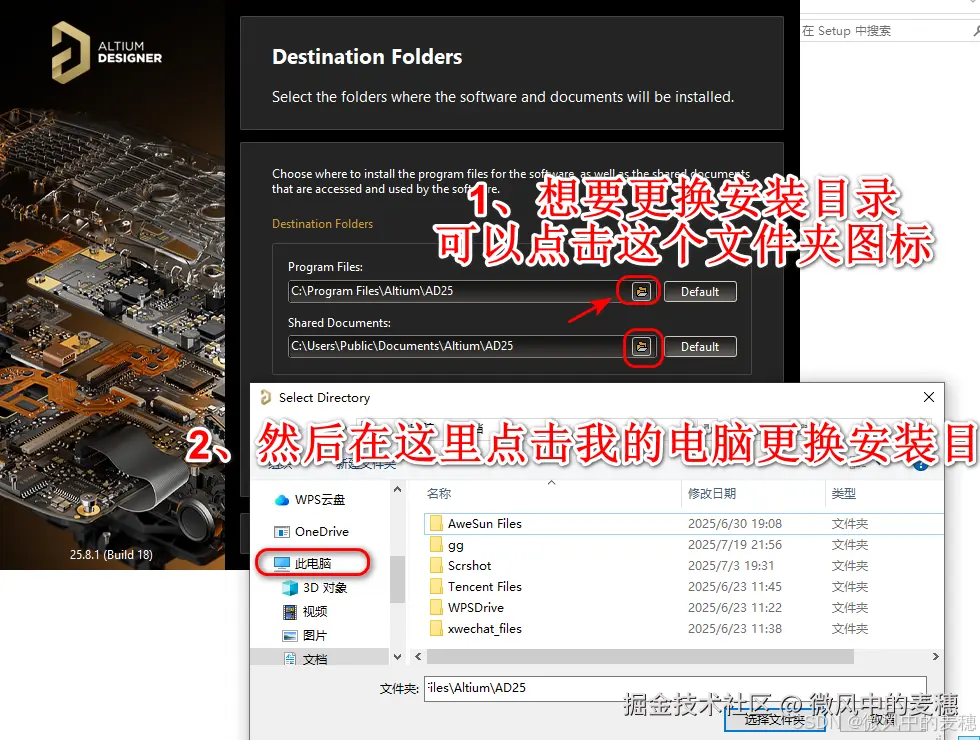The image size is (980, 740).
Task: Open 图片 in the navigation pane
Action: pos(306,635)
